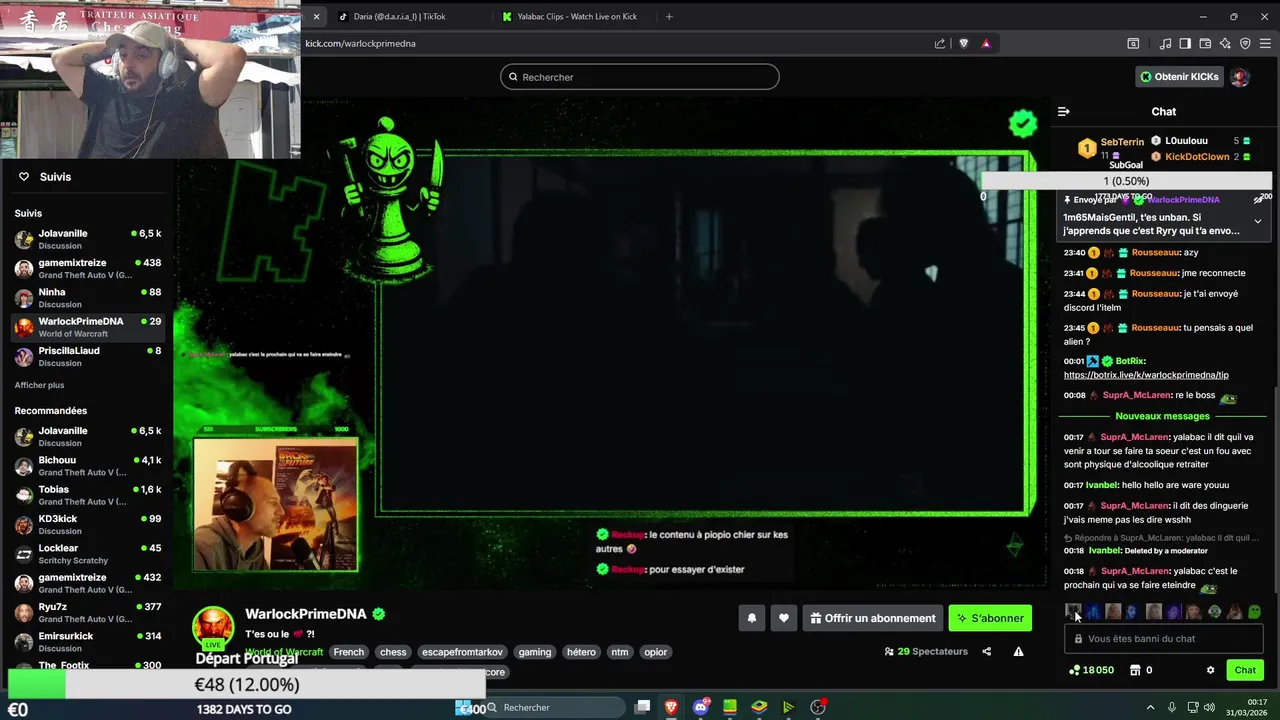Open the World of Warcraft category link
Image resolution: width=1280 pixels, height=720 pixels.
(x=284, y=652)
